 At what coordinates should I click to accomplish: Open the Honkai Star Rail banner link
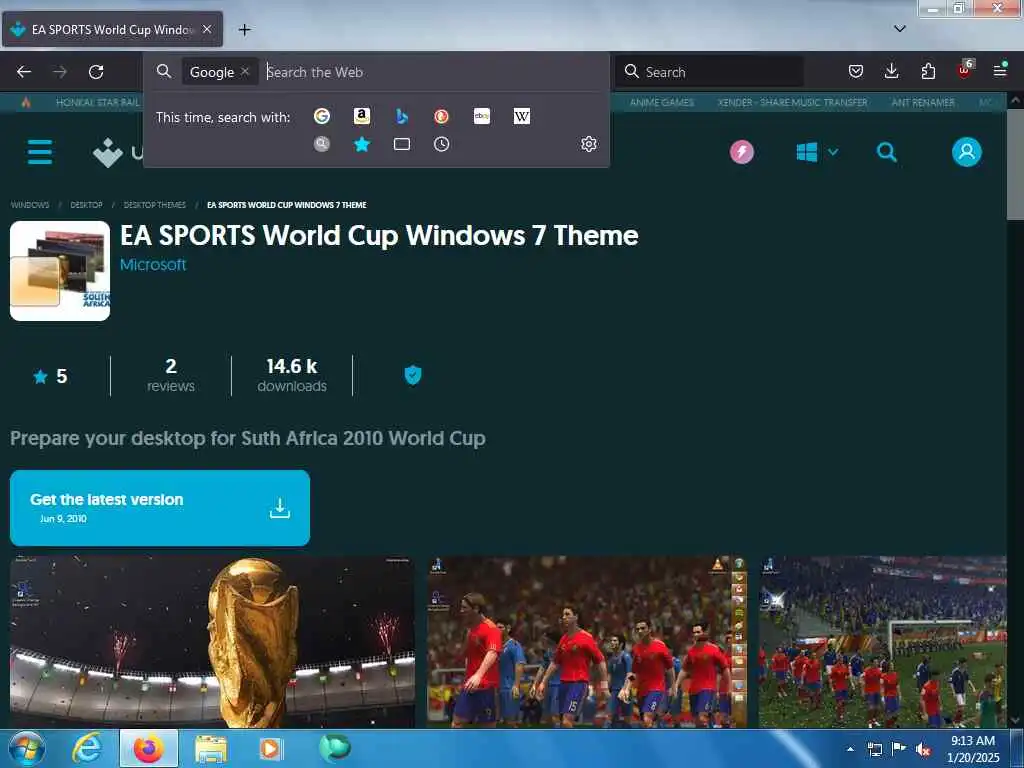[x=97, y=103]
